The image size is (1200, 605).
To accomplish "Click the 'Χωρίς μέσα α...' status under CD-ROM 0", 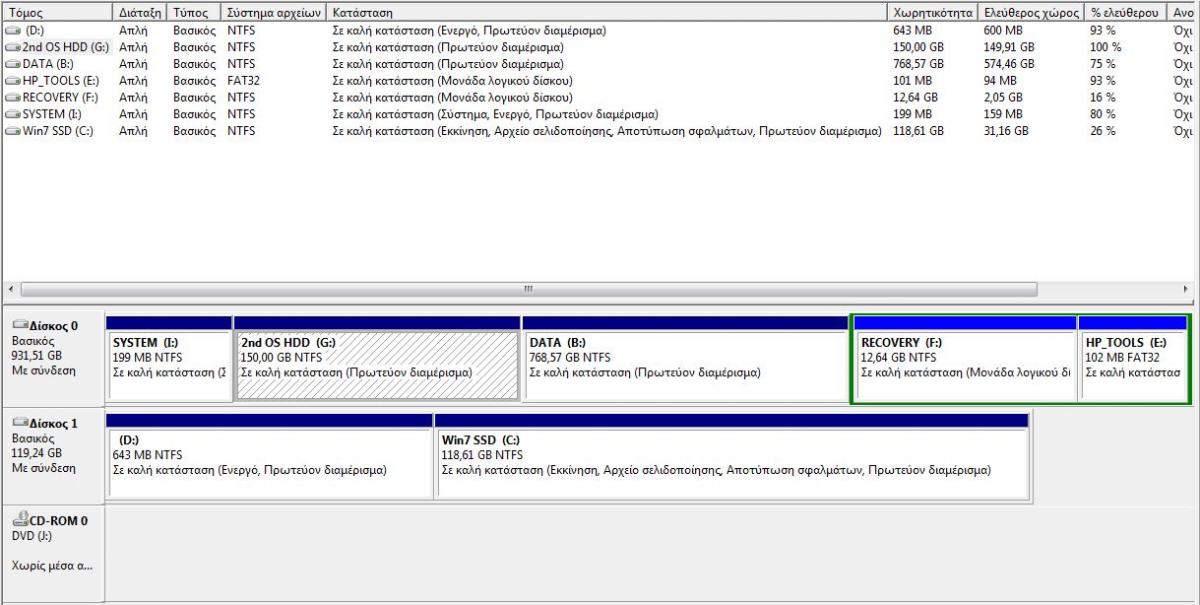I will [x=51, y=565].
